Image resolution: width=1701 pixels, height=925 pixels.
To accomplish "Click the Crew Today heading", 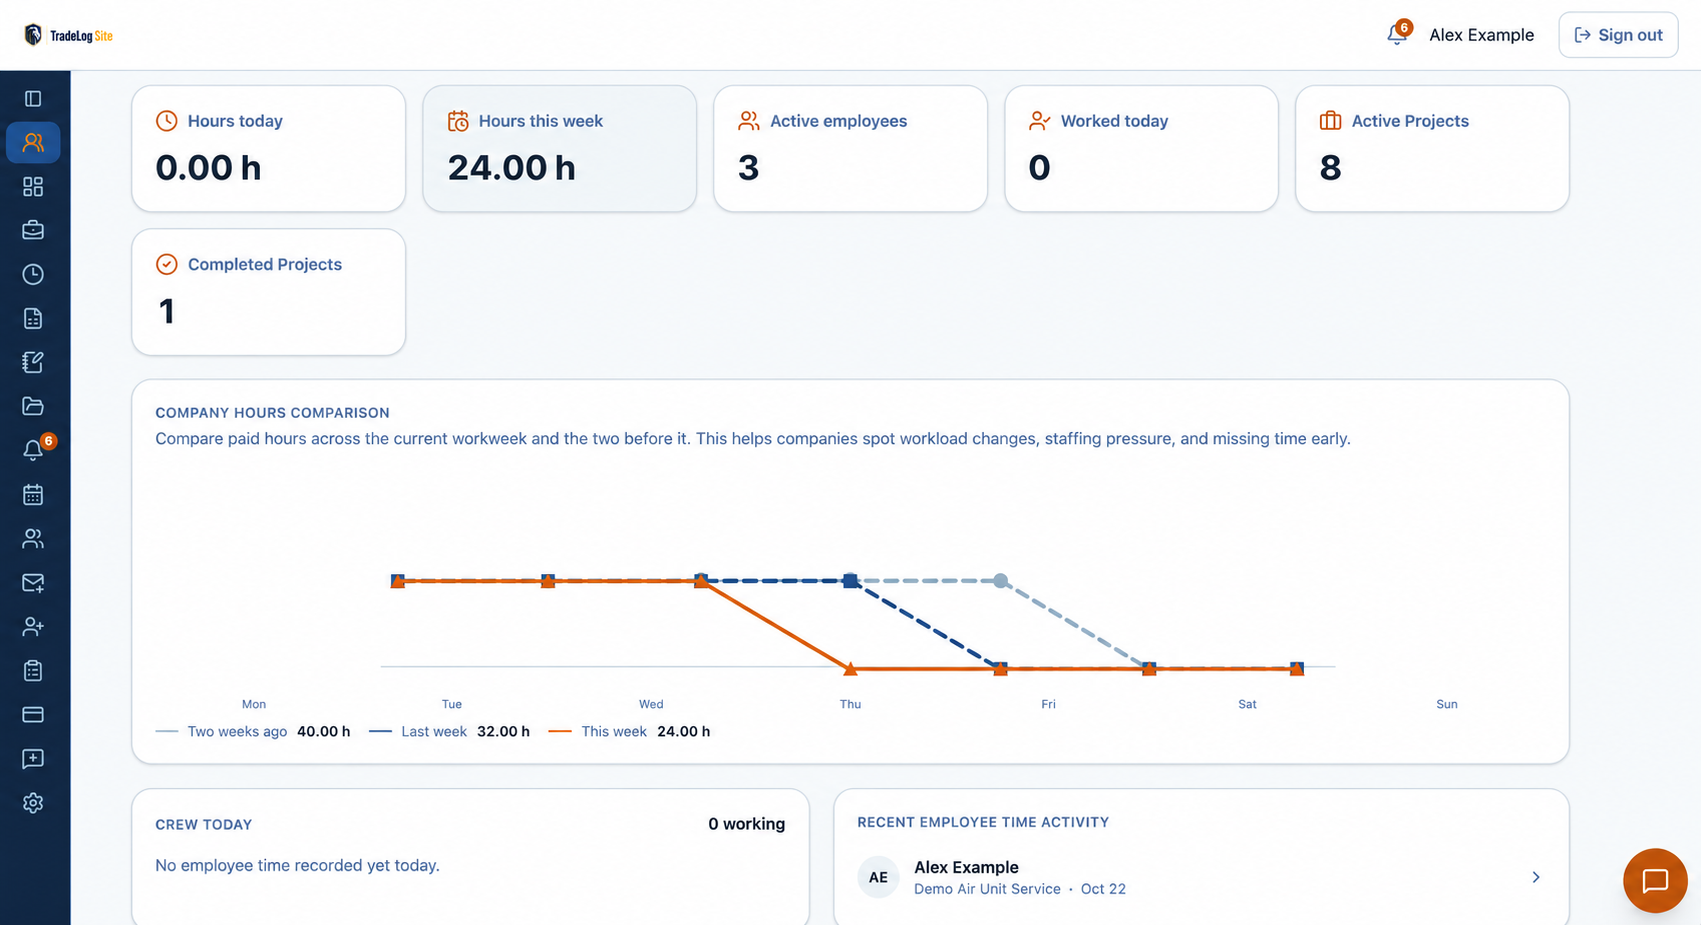I will [203, 824].
